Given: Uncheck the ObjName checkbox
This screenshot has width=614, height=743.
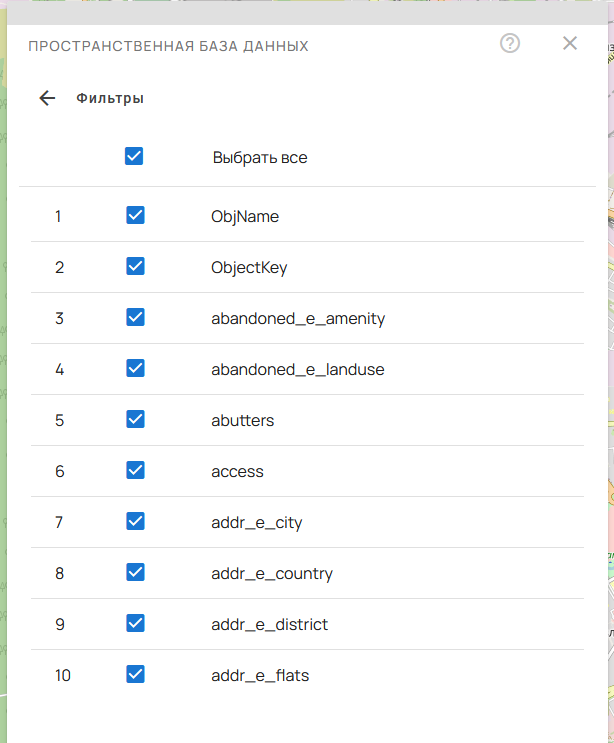Looking at the screenshot, I should (x=136, y=215).
